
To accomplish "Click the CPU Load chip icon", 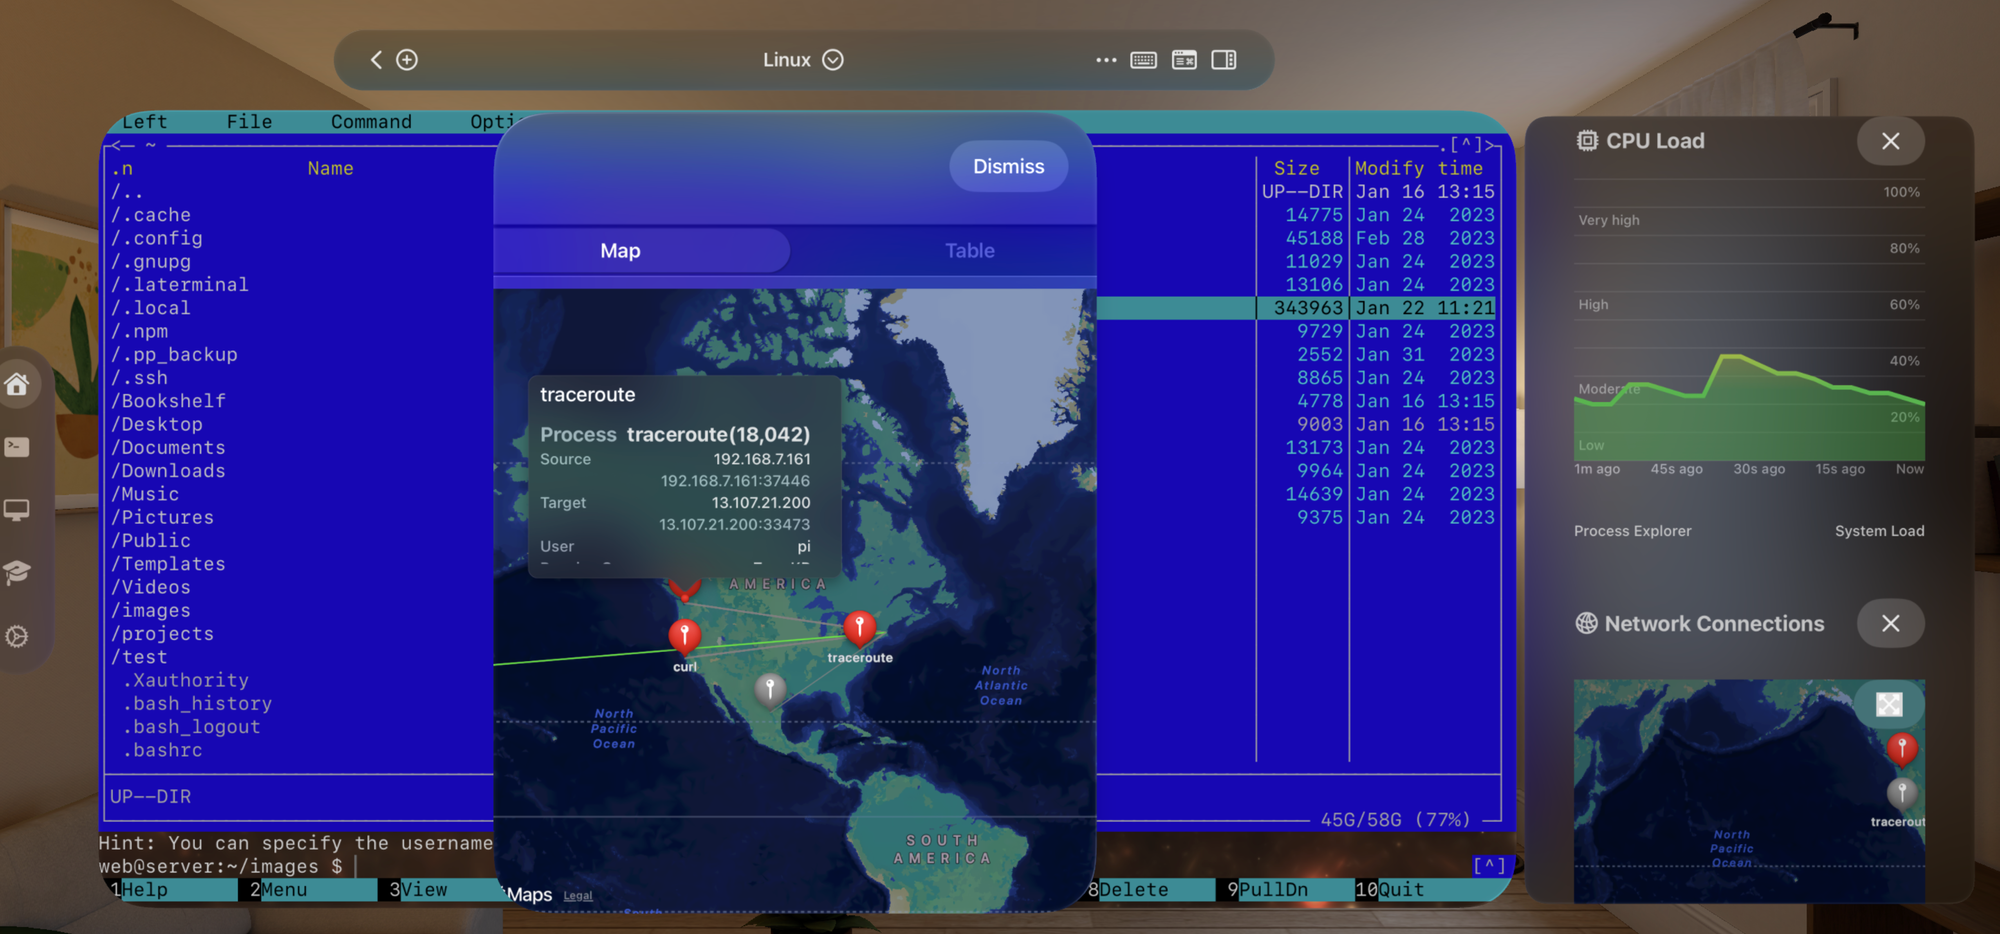I will (x=1587, y=141).
